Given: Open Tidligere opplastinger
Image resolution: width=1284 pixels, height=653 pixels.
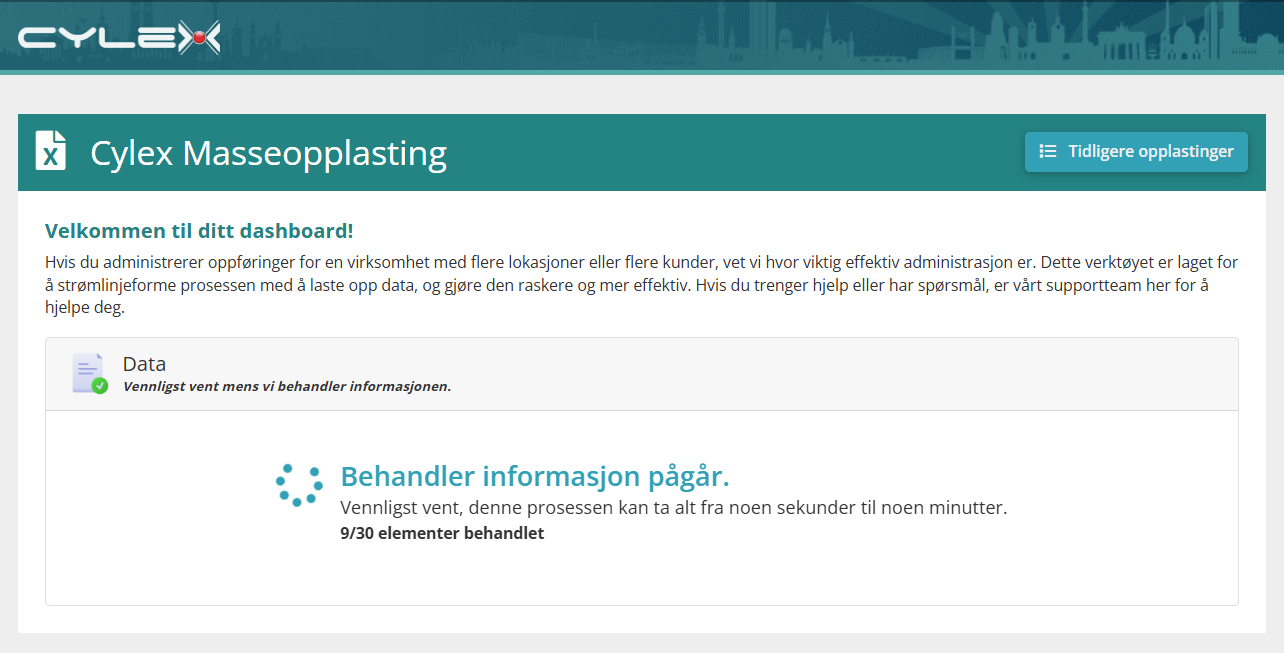Looking at the screenshot, I should pos(1136,152).
